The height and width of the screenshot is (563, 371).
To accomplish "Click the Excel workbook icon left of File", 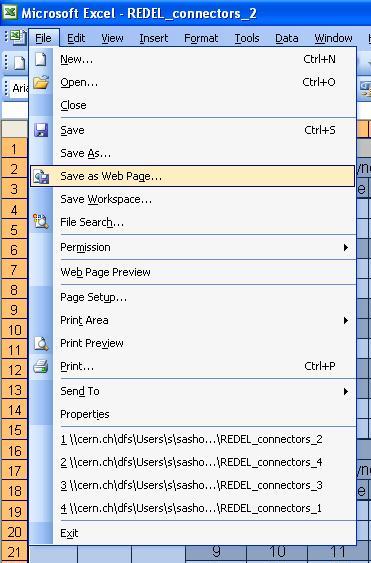I will (x=17, y=37).
